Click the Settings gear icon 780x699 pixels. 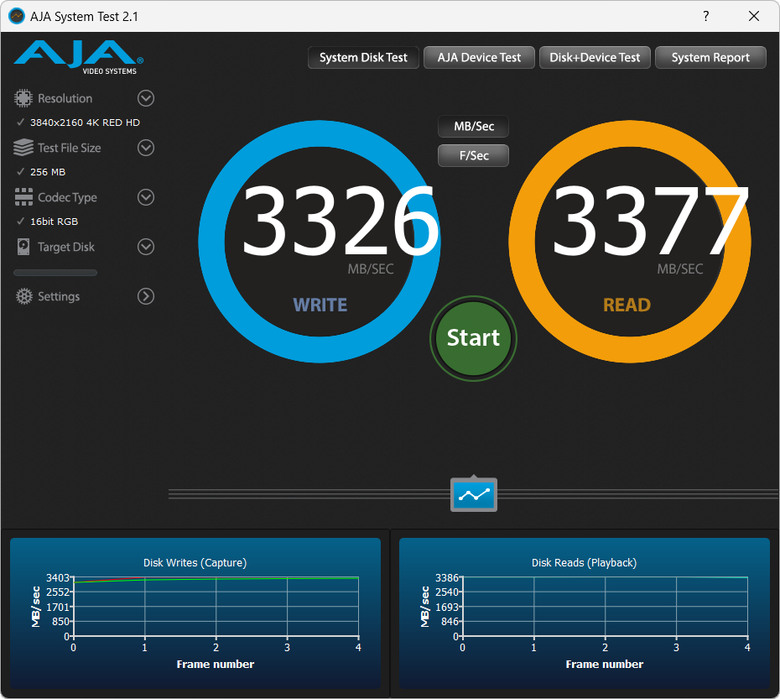pos(24,296)
